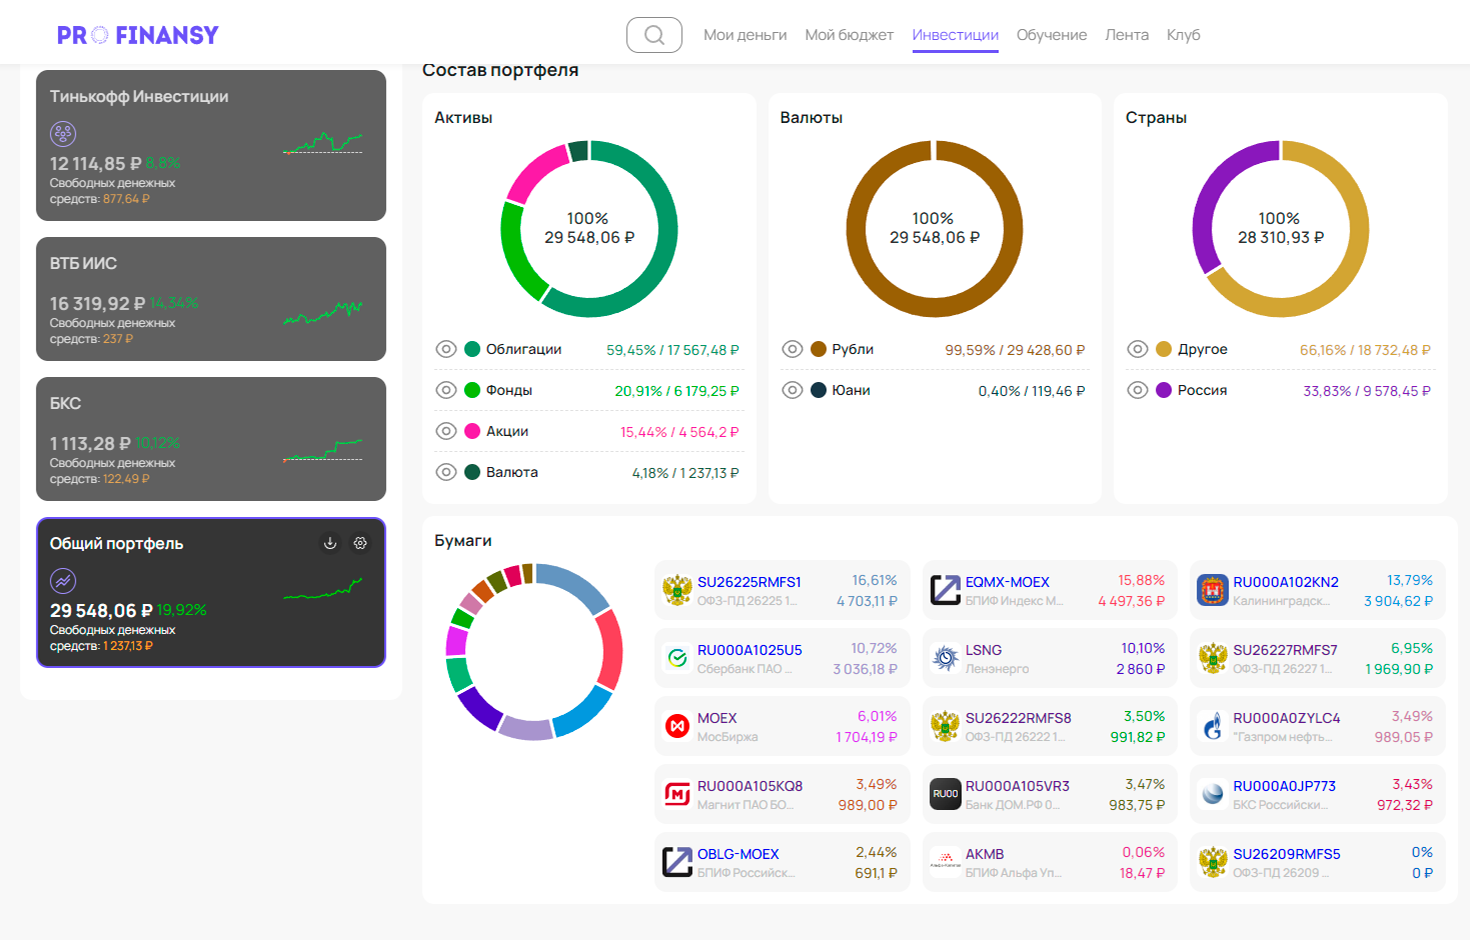Screen dimensions: 1470x940
Task: Open OBLG-MOEX fund link
Action: point(738,854)
